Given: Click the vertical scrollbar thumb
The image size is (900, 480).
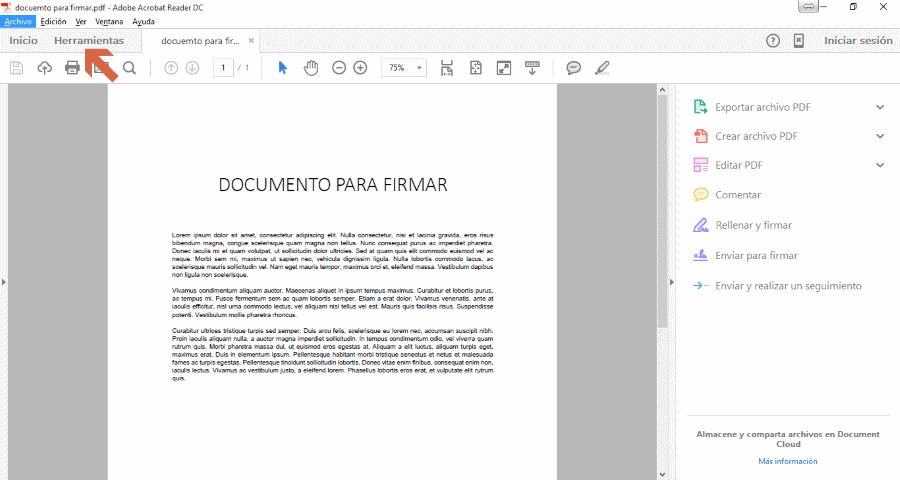Looking at the screenshot, I should click(662, 211).
